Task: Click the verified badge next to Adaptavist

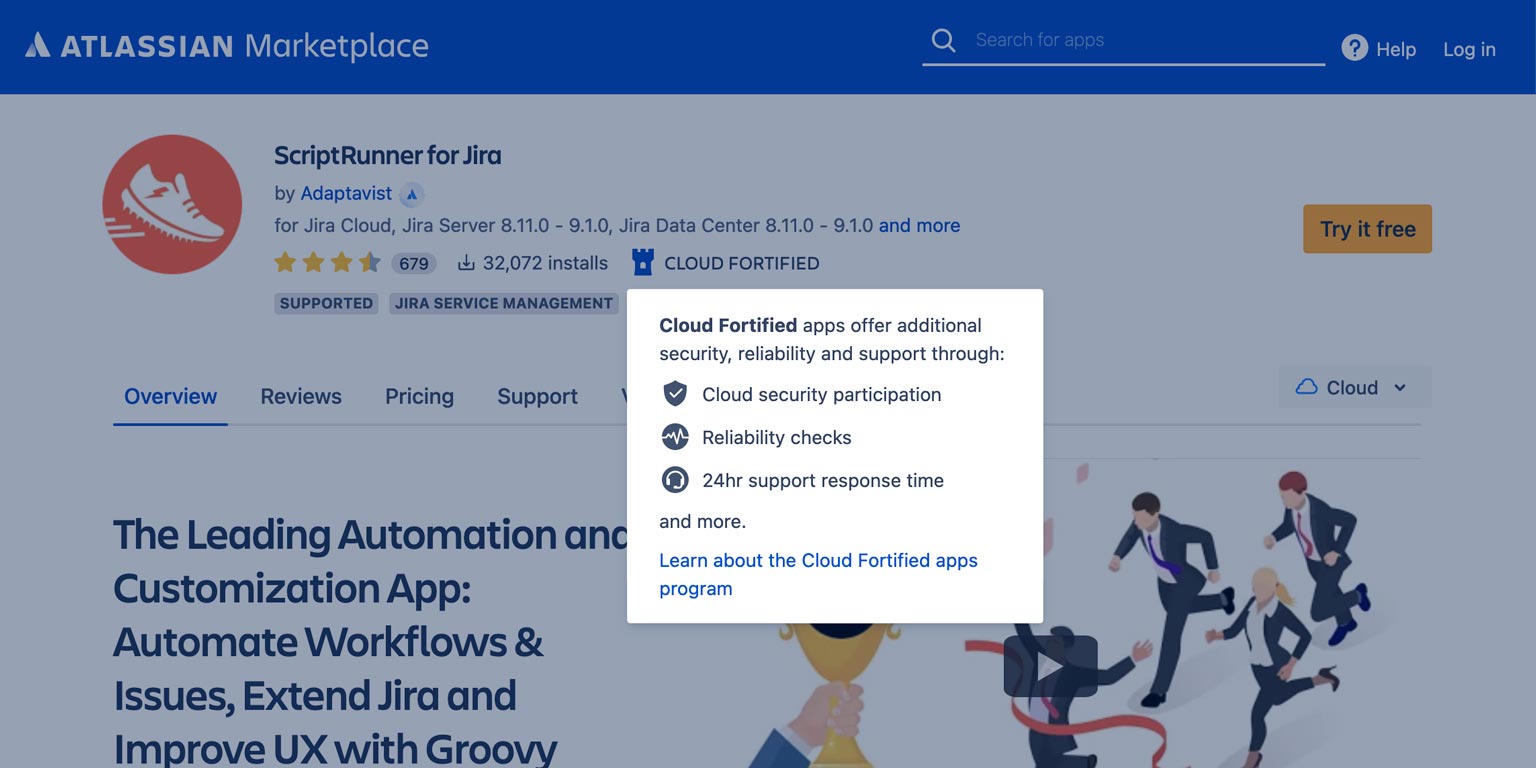Action: point(411,194)
